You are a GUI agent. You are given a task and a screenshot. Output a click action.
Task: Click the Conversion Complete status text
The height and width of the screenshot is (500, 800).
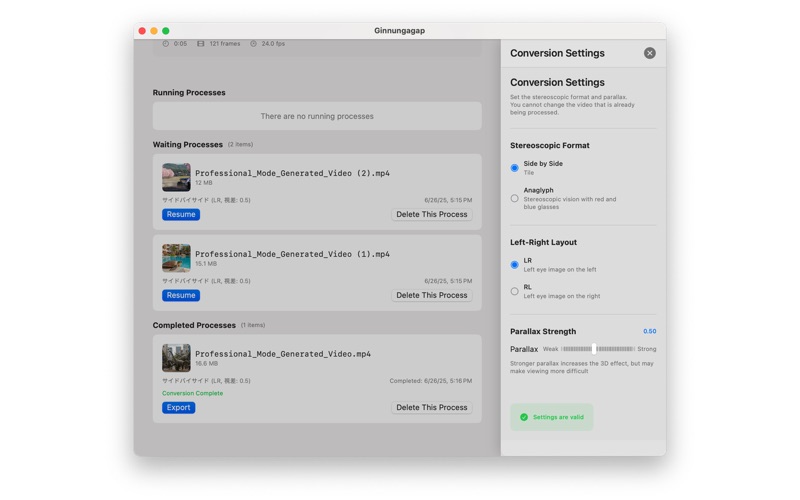(192, 393)
